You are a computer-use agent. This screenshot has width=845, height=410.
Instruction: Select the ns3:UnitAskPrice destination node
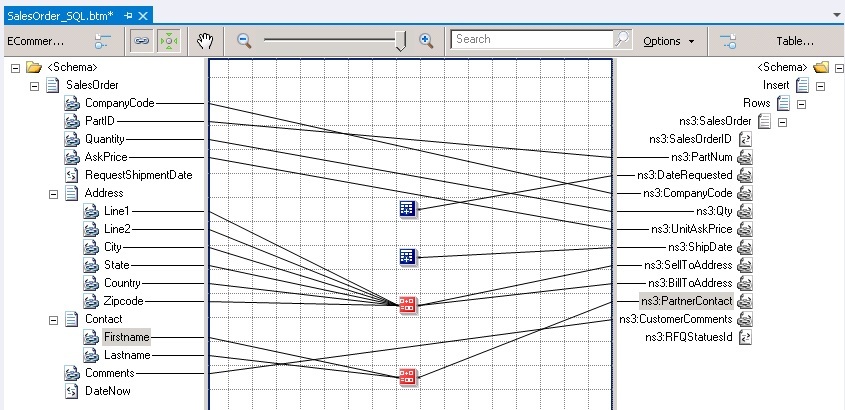pyautogui.click(x=692, y=229)
